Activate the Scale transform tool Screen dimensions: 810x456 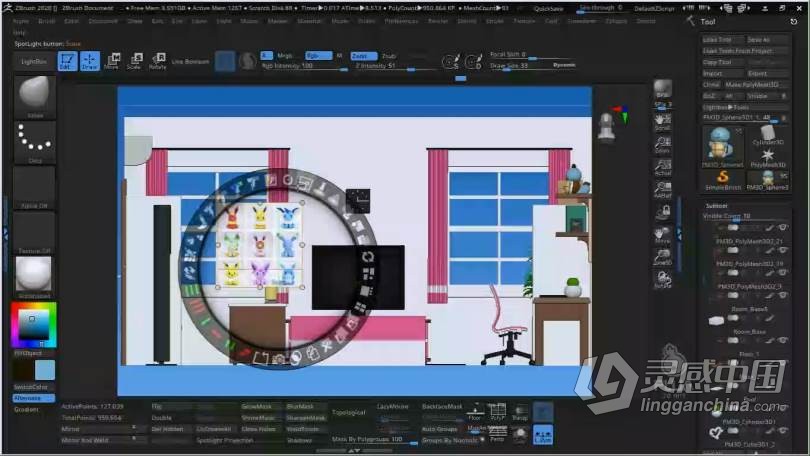(134, 61)
